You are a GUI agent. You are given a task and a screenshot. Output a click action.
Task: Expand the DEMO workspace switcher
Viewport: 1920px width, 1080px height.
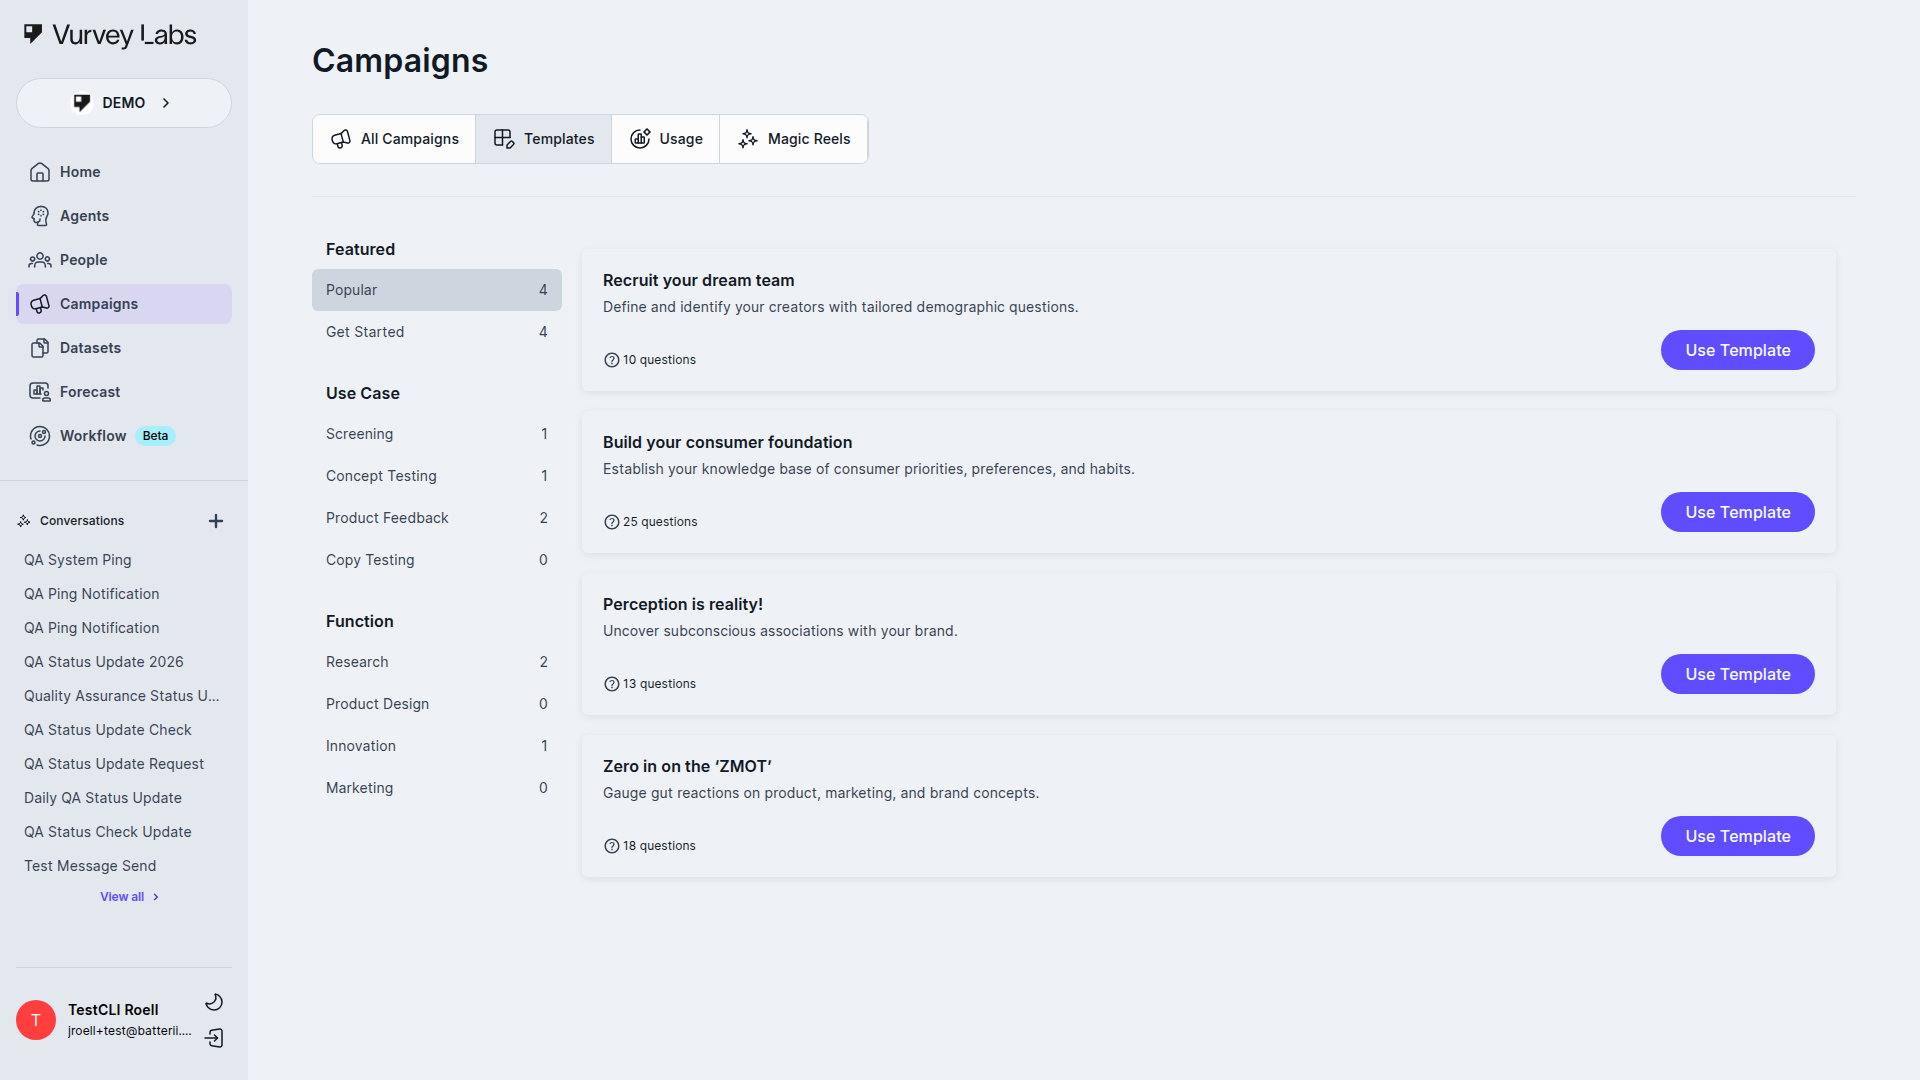tap(123, 102)
